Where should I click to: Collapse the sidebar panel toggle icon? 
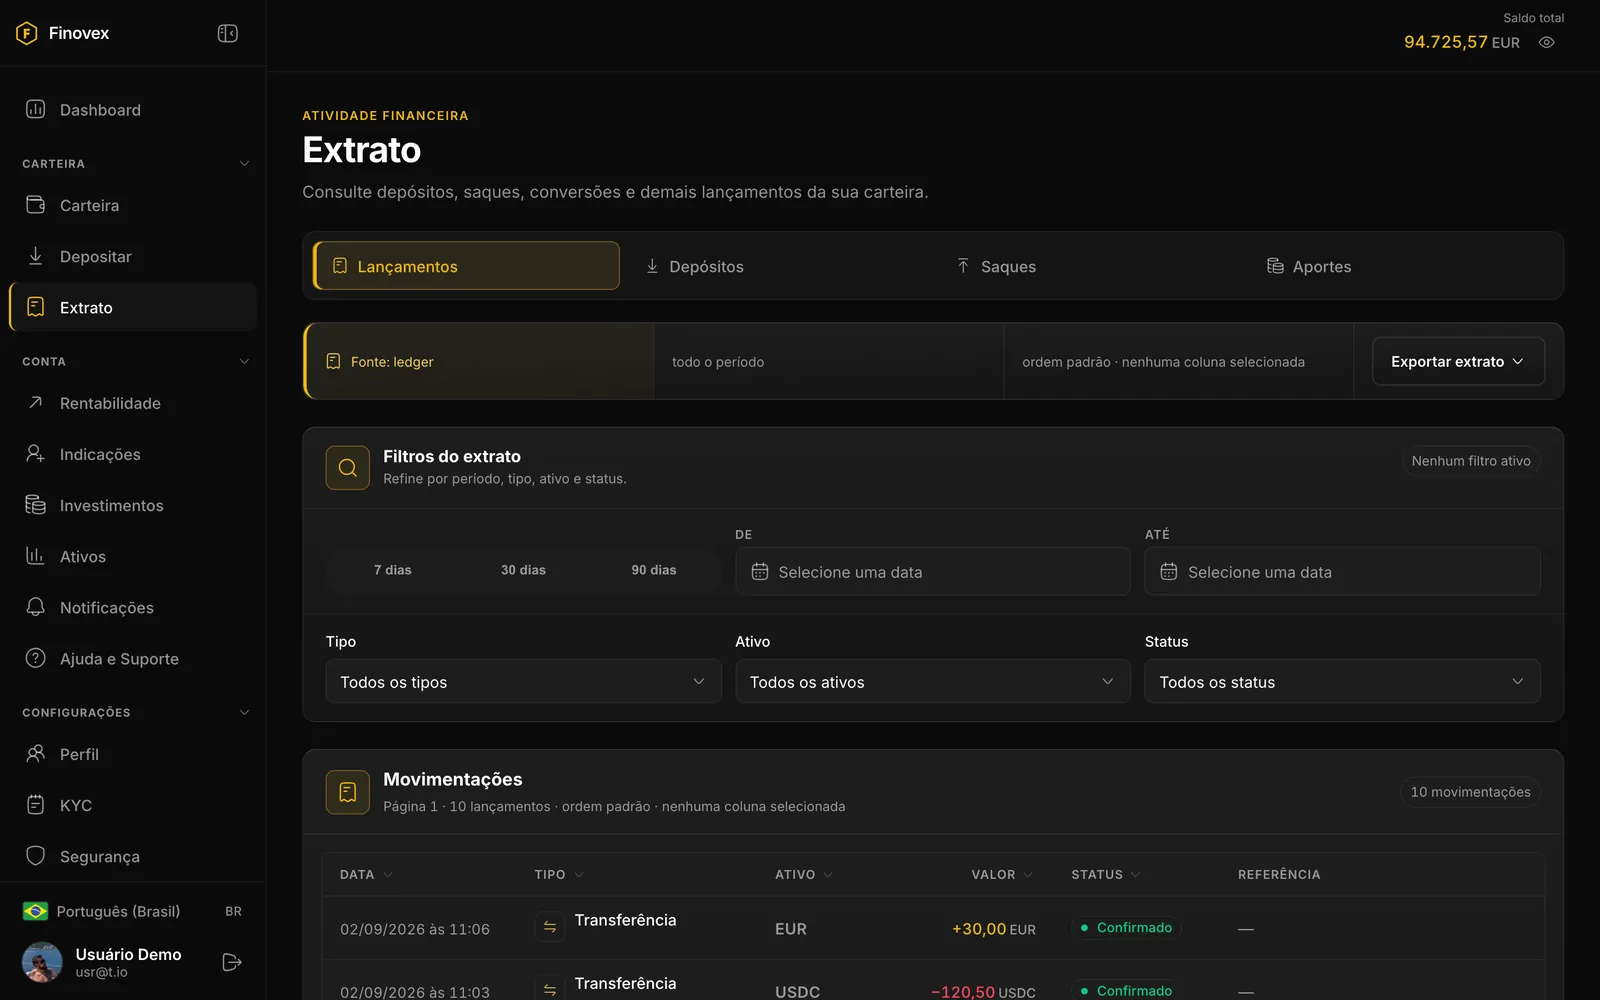228,33
